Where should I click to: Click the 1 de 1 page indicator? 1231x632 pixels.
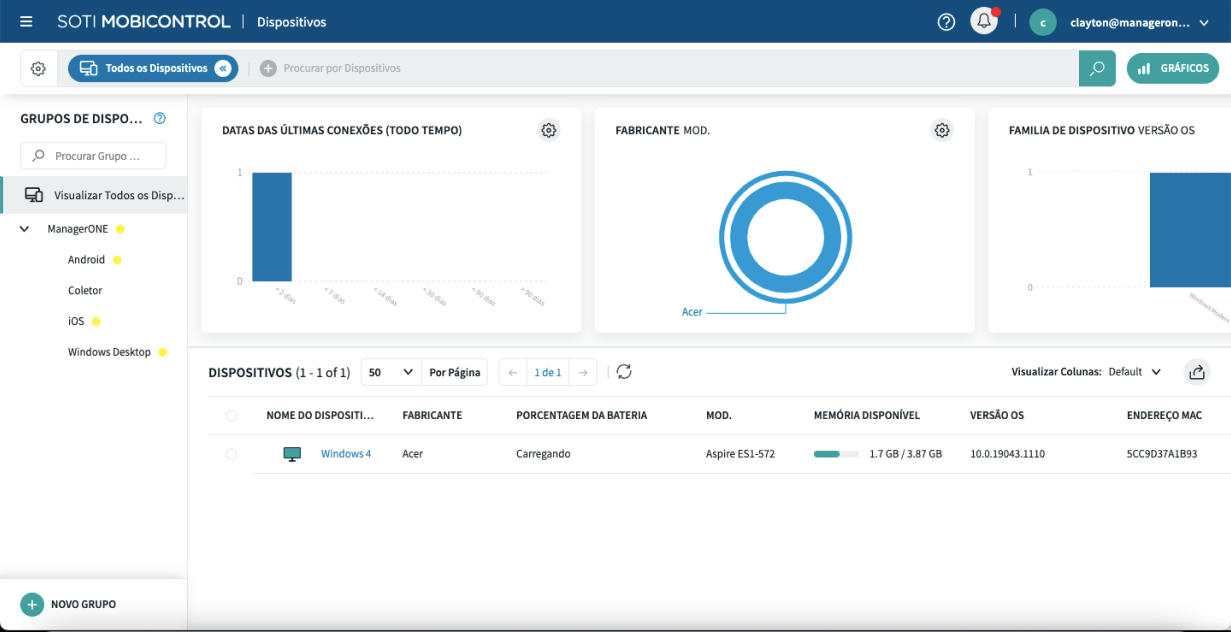click(x=548, y=372)
